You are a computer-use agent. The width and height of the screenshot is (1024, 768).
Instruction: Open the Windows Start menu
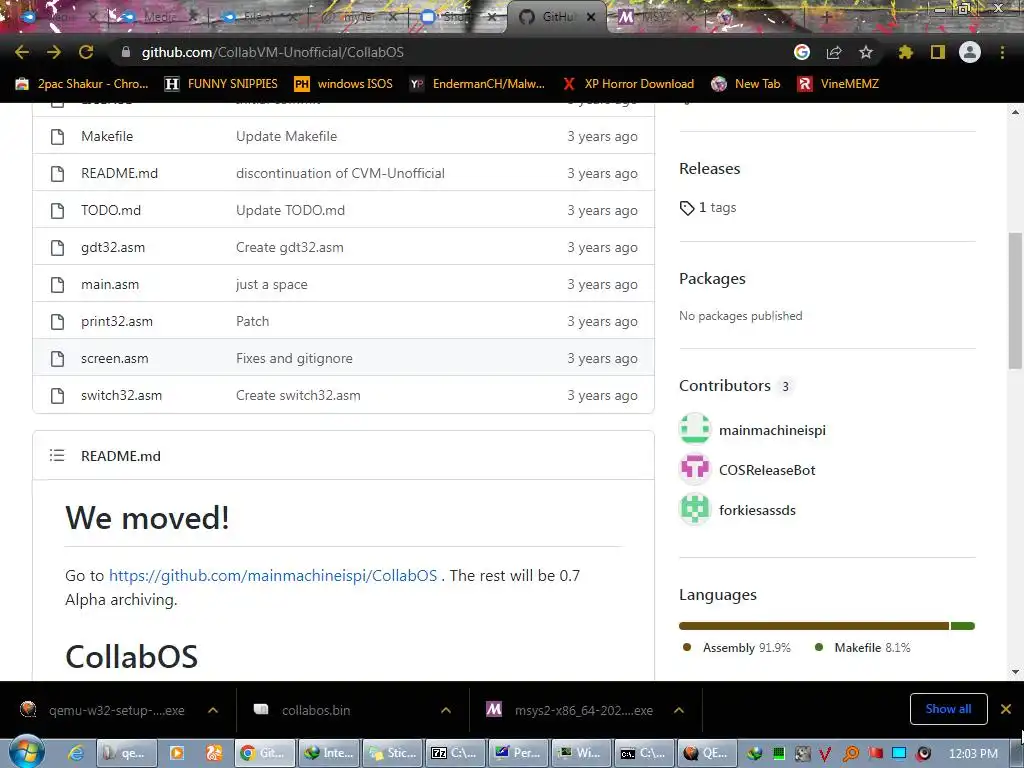point(27,753)
